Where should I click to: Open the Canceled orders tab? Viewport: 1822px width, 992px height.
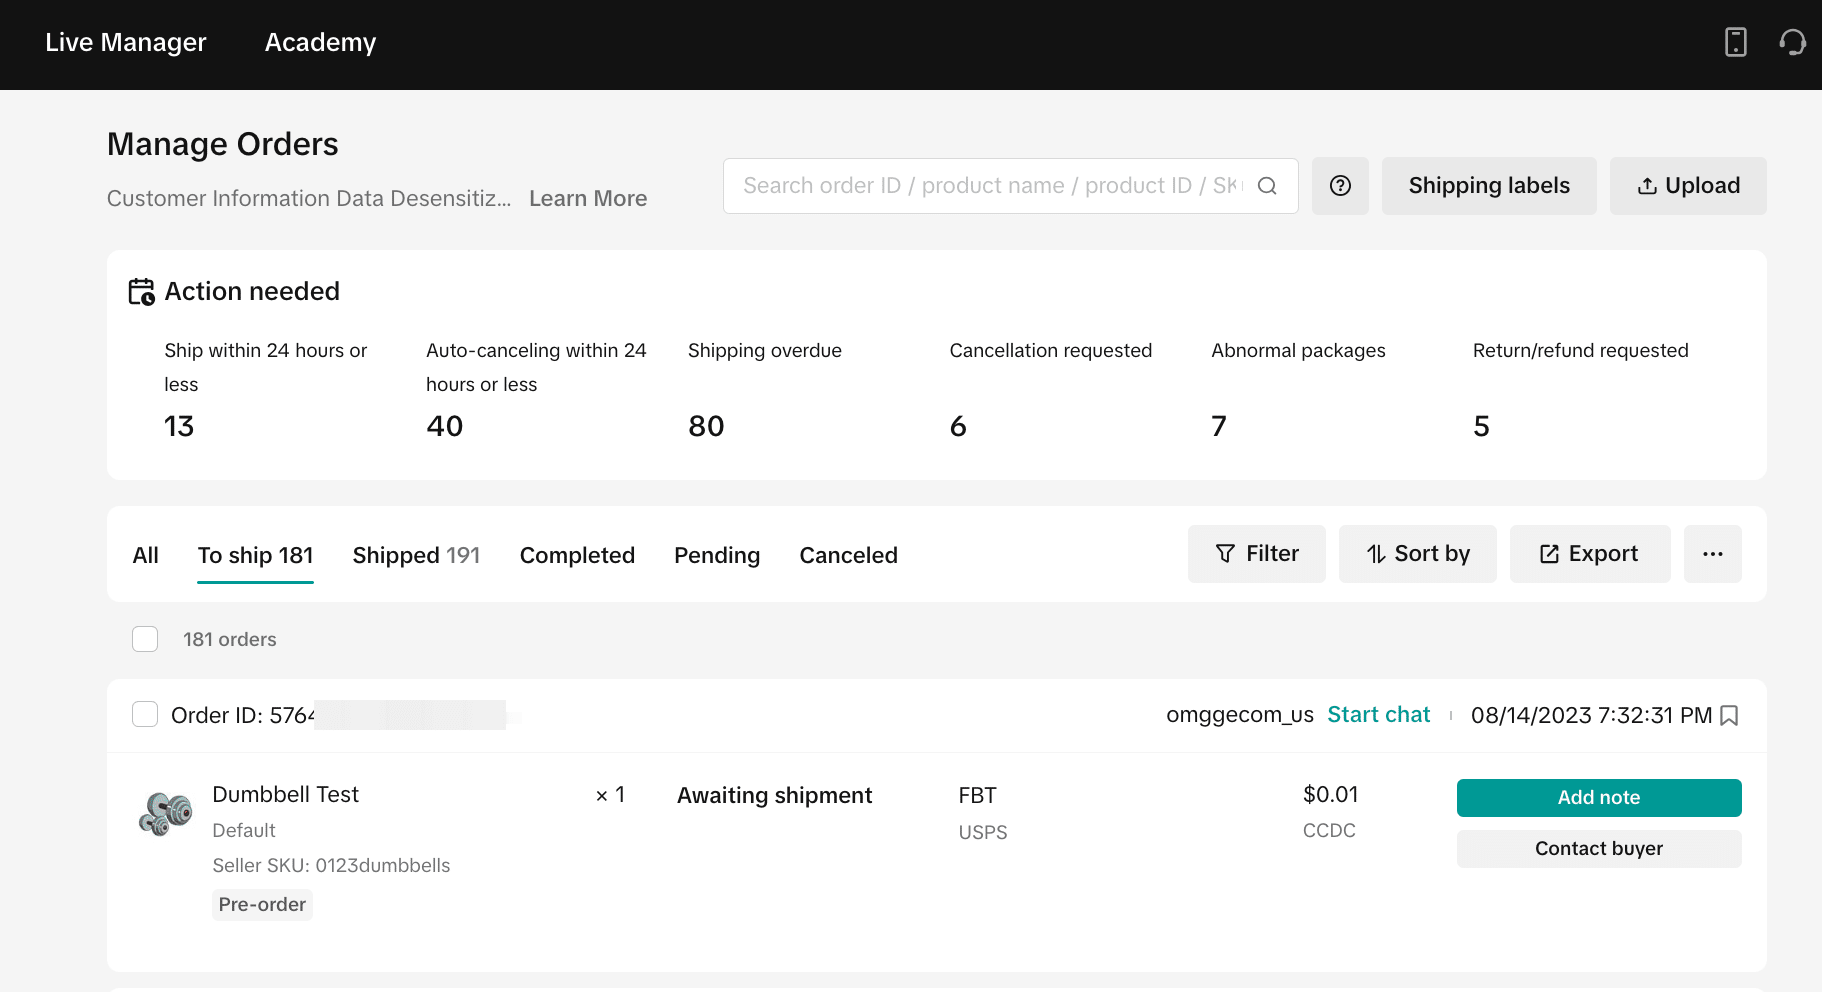click(x=848, y=556)
